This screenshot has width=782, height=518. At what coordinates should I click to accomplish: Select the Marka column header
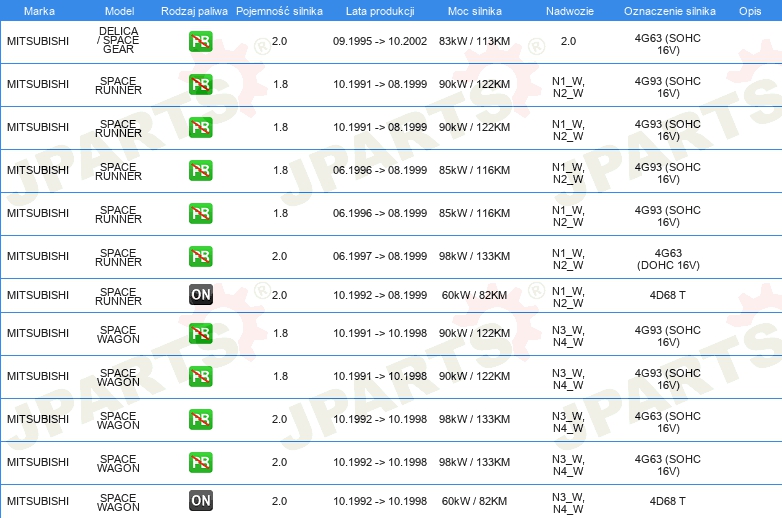(x=39, y=11)
